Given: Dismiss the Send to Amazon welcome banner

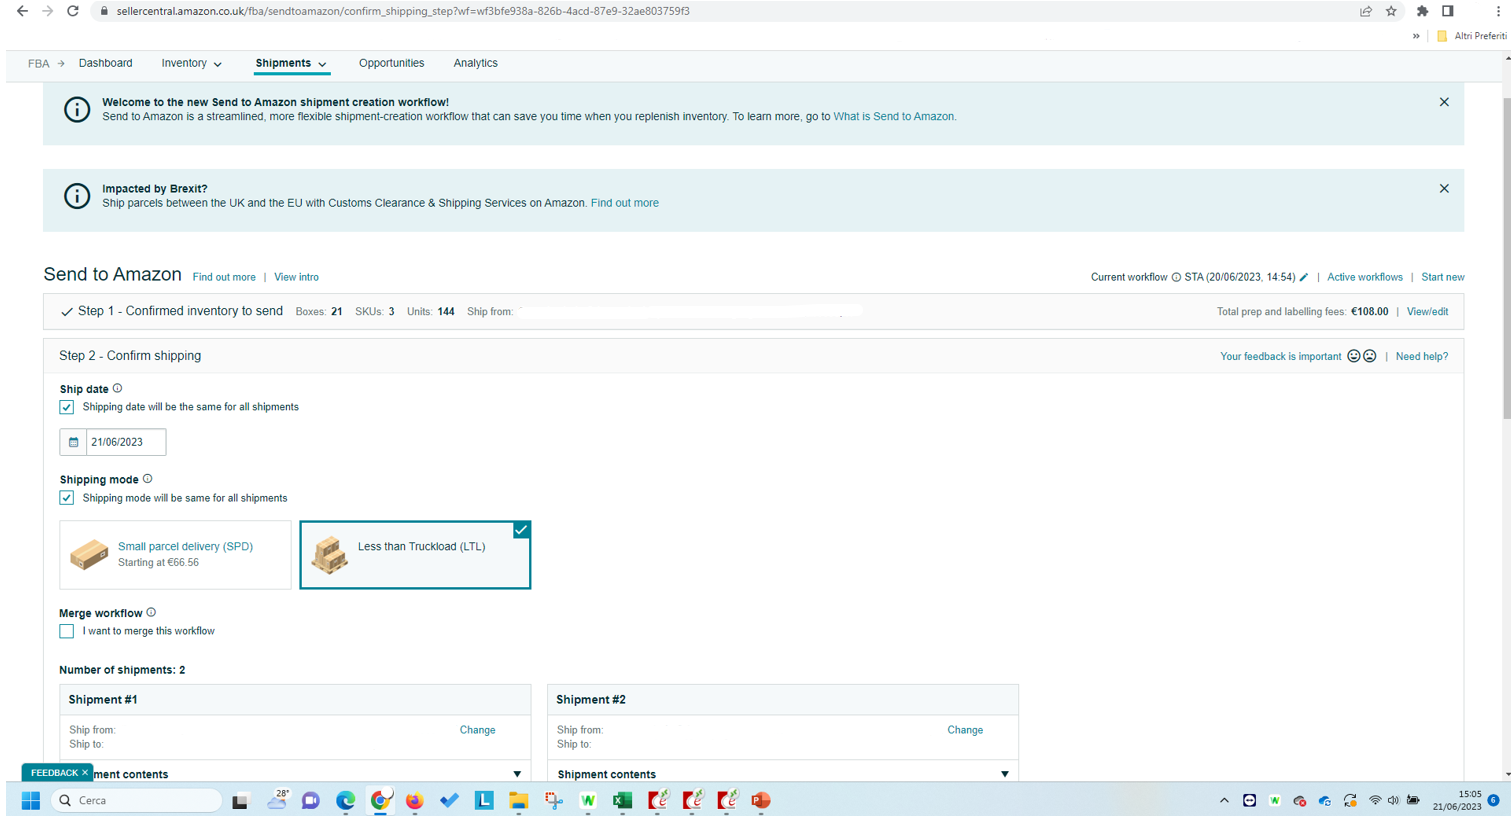Looking at the screenshot, I should 1444,102.
